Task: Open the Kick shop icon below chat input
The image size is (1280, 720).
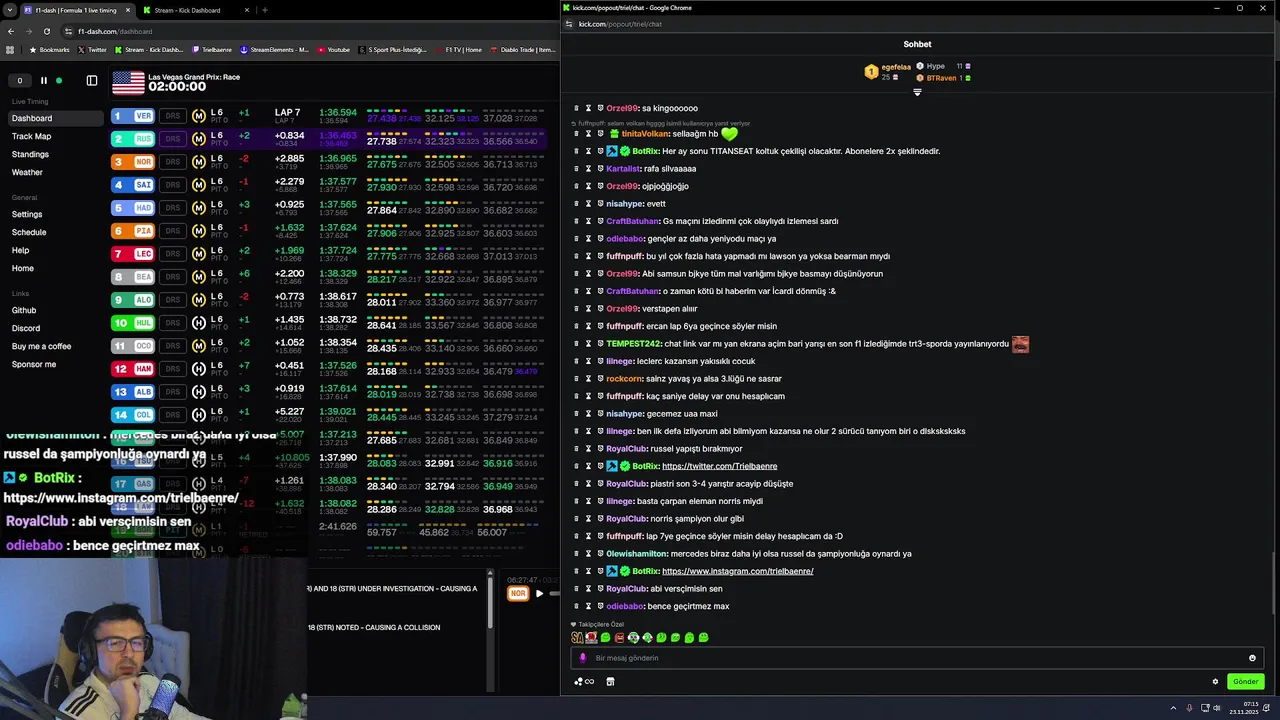Action: [x=610, y=682]
